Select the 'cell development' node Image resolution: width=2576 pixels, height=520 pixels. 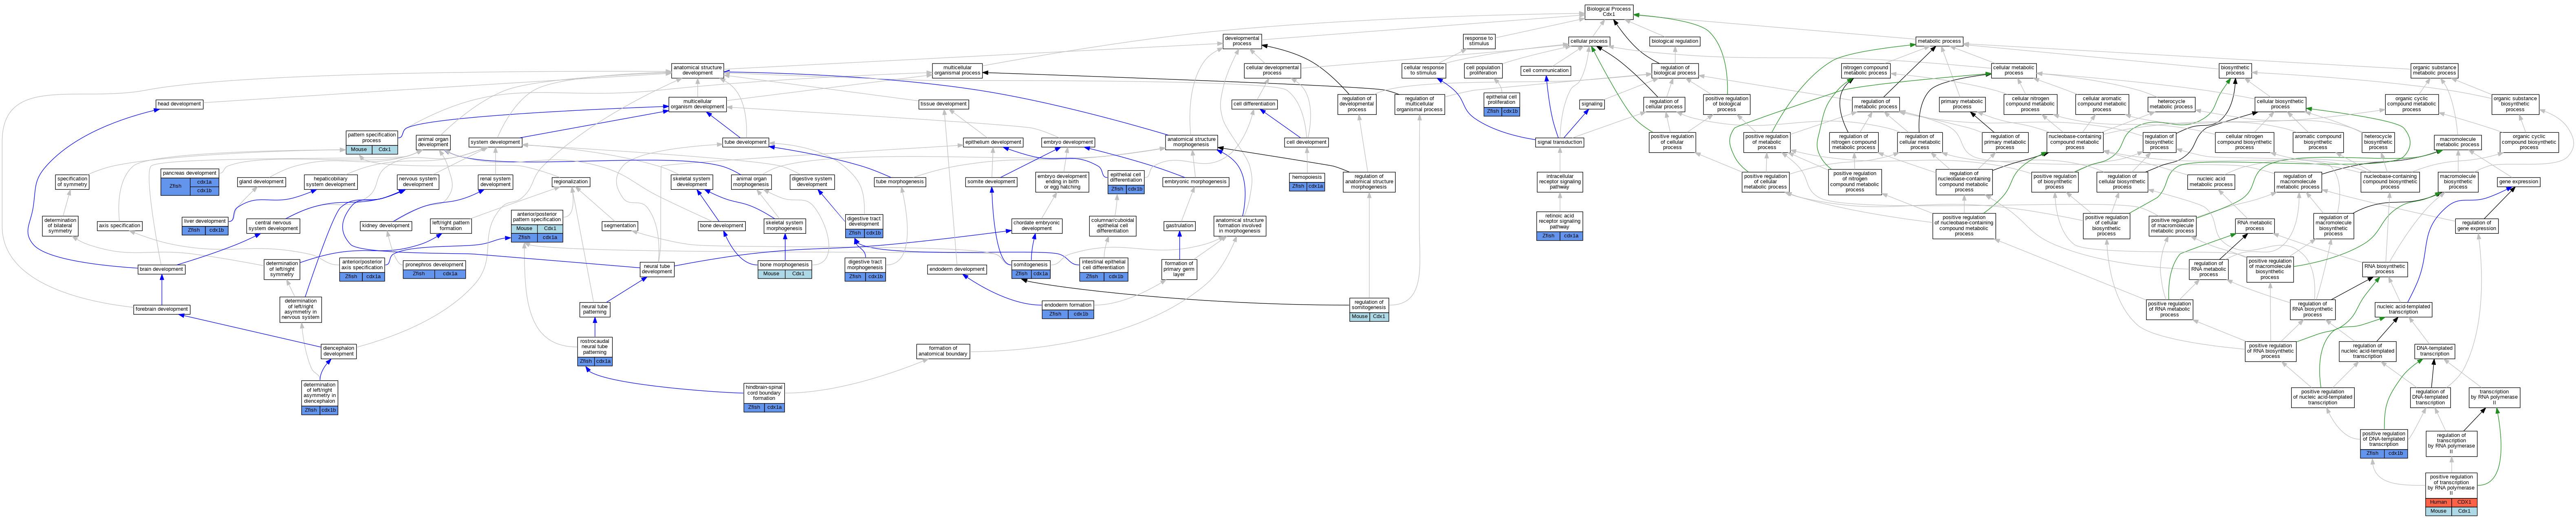1306,142
